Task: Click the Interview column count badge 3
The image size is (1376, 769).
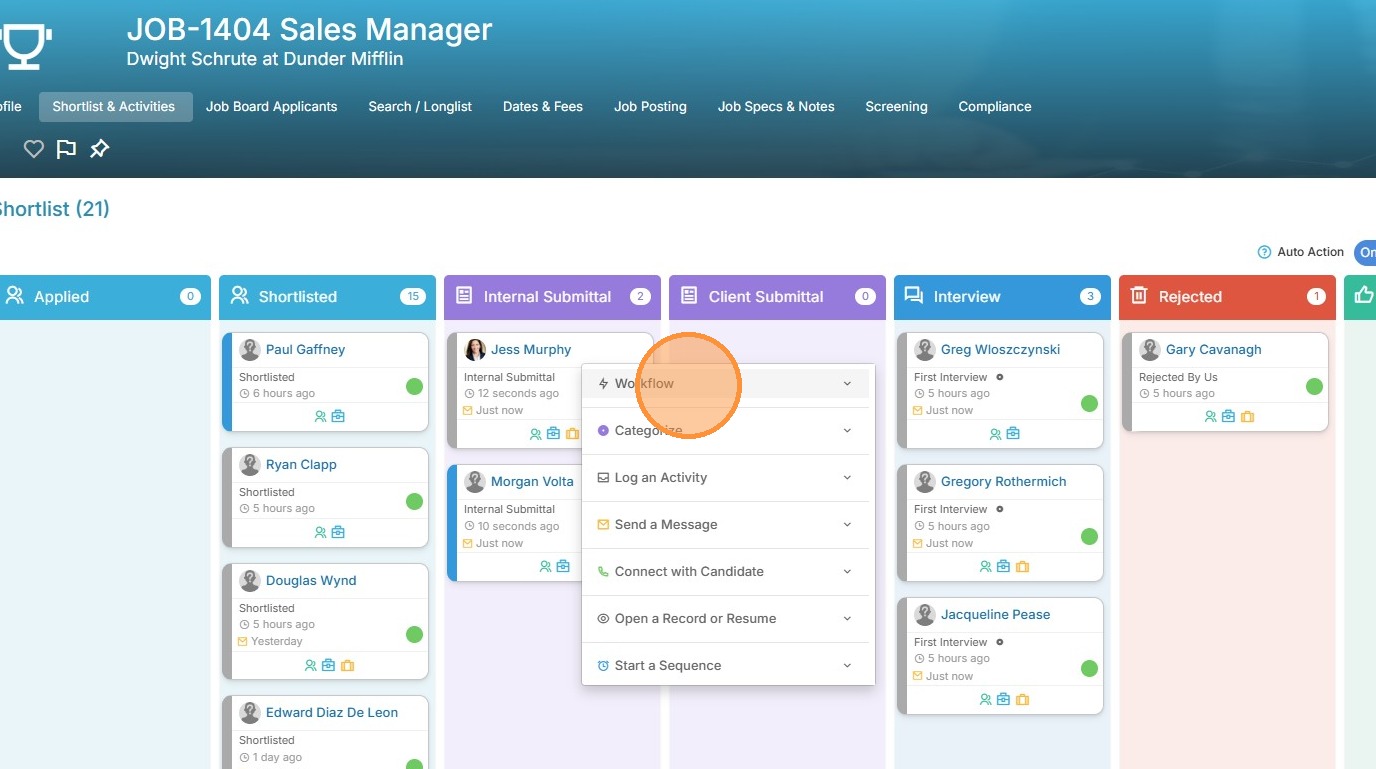Action: click(x=1090, y=297)
